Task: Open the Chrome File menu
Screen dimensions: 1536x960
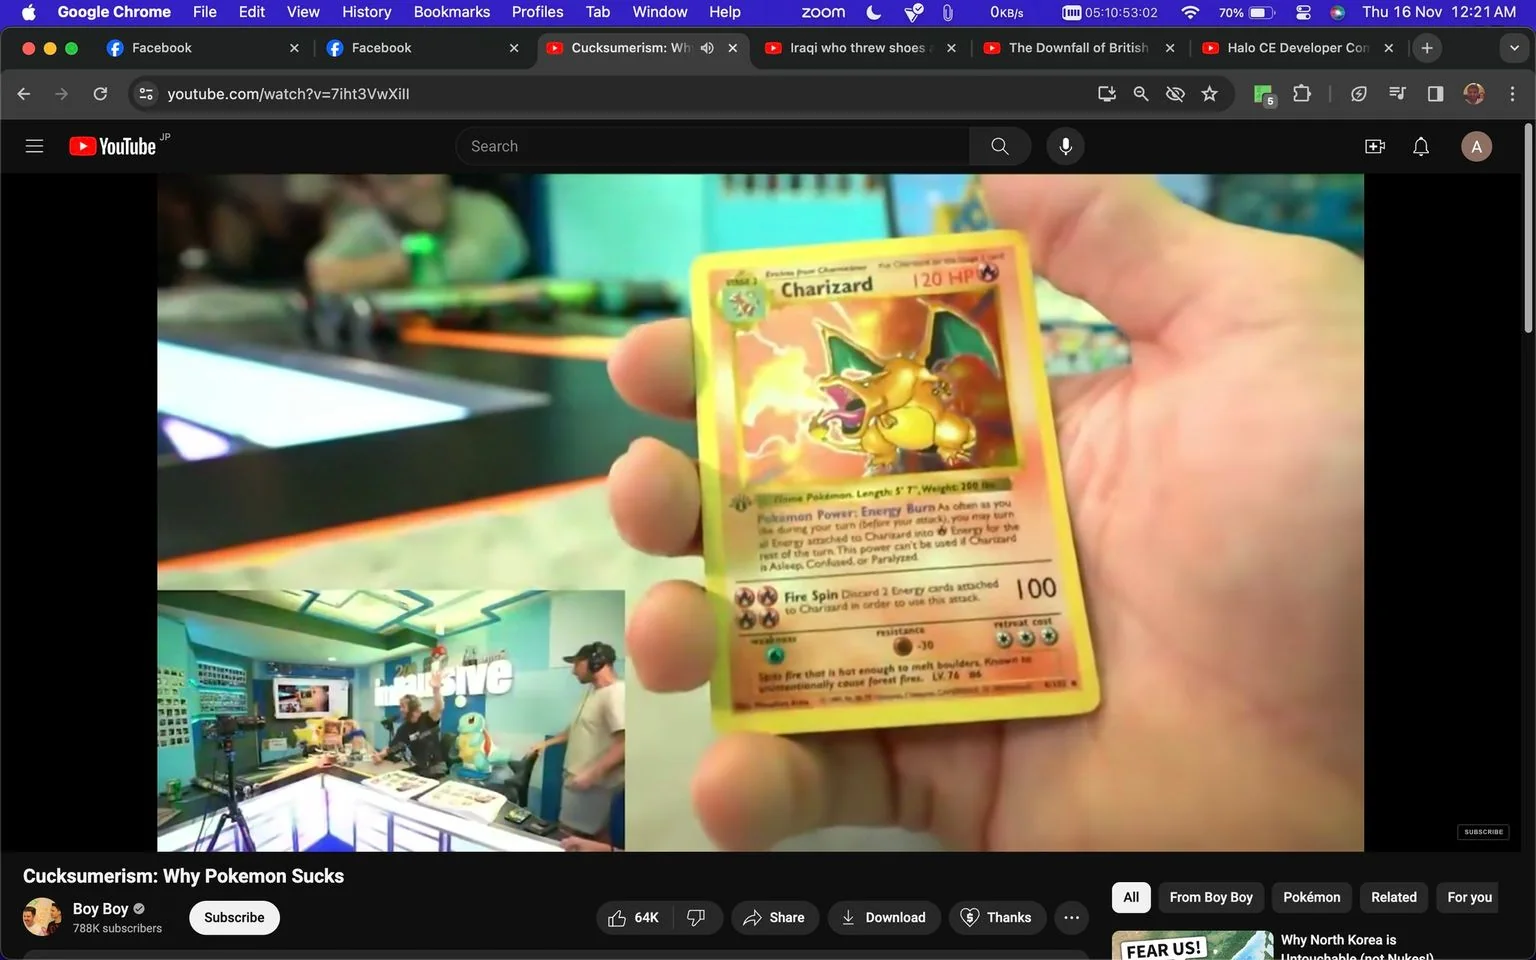Action: (x=204, y=12)
